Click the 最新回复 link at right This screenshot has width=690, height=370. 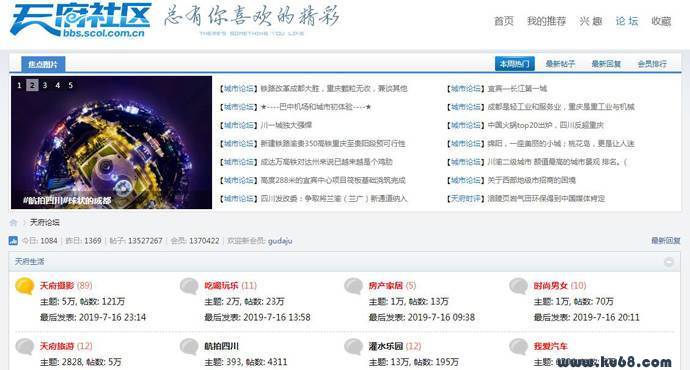click(x=666, y=241)
